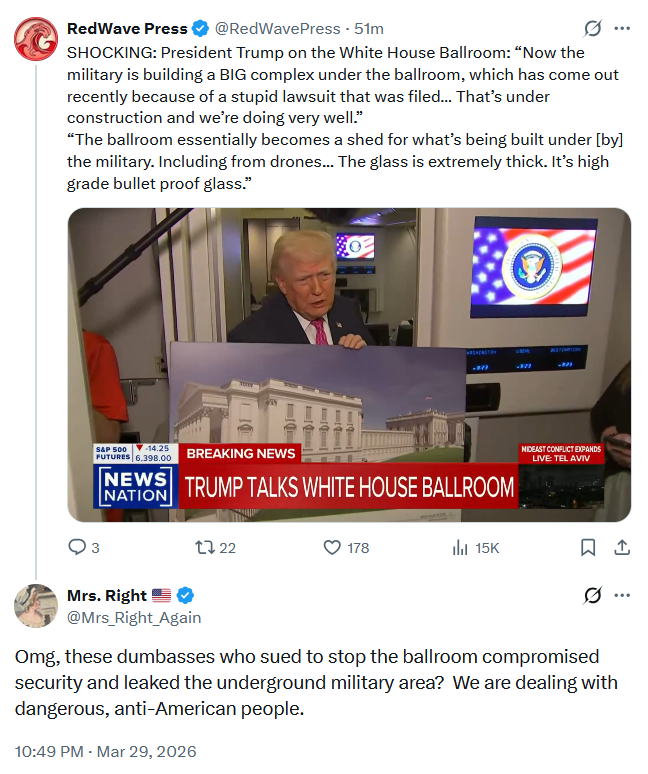This screenshot has height=774, width=648.
Task: Click the RedWave Press display name
Action: pyautogui.click(x=127, y=29)
